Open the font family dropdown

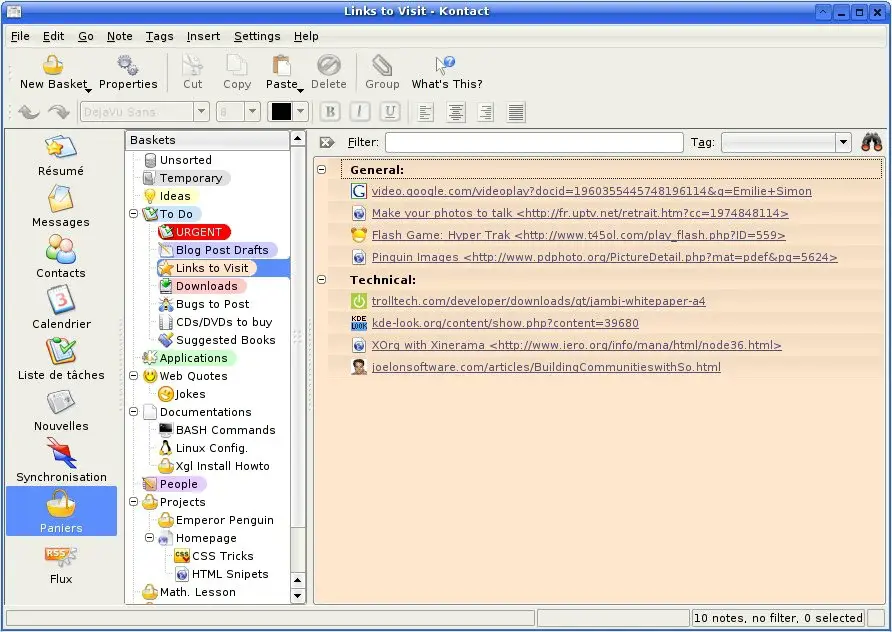tap(201, 111)
